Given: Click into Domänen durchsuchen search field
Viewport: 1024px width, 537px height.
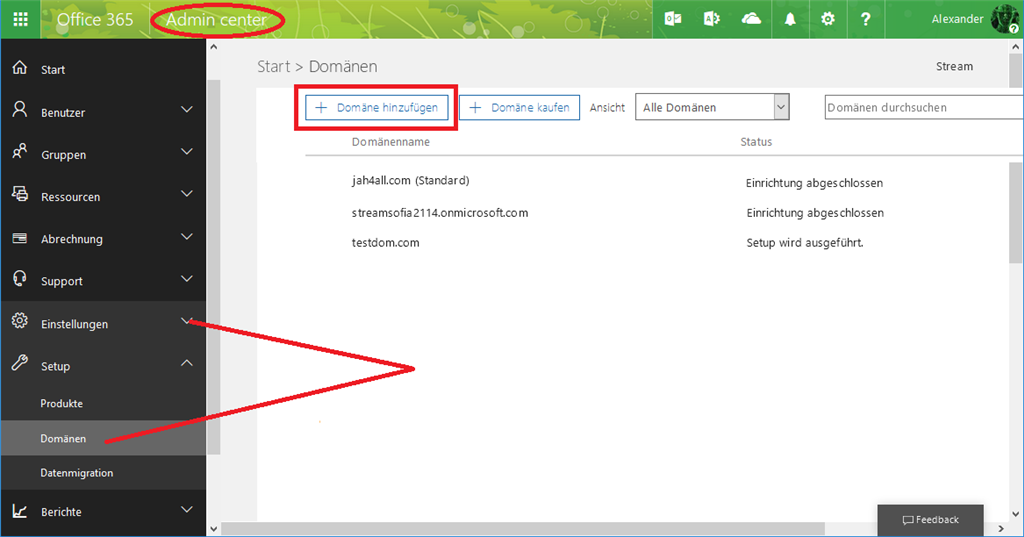Looking at the screenshot, I should [x=923, y=107].
